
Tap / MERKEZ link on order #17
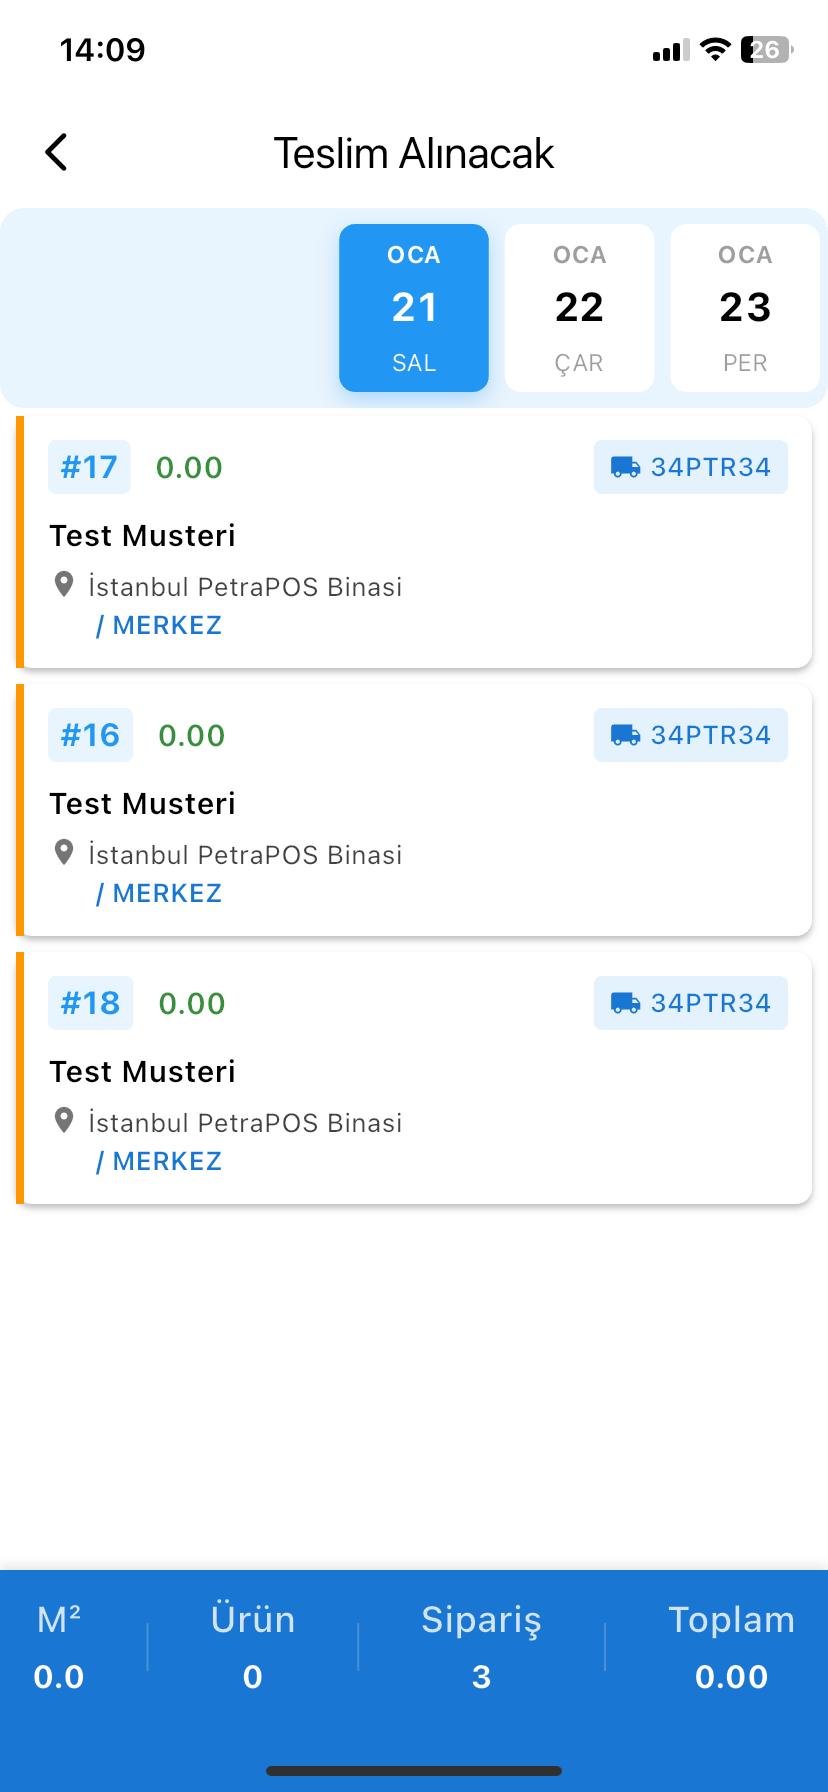tap(159, 626)
